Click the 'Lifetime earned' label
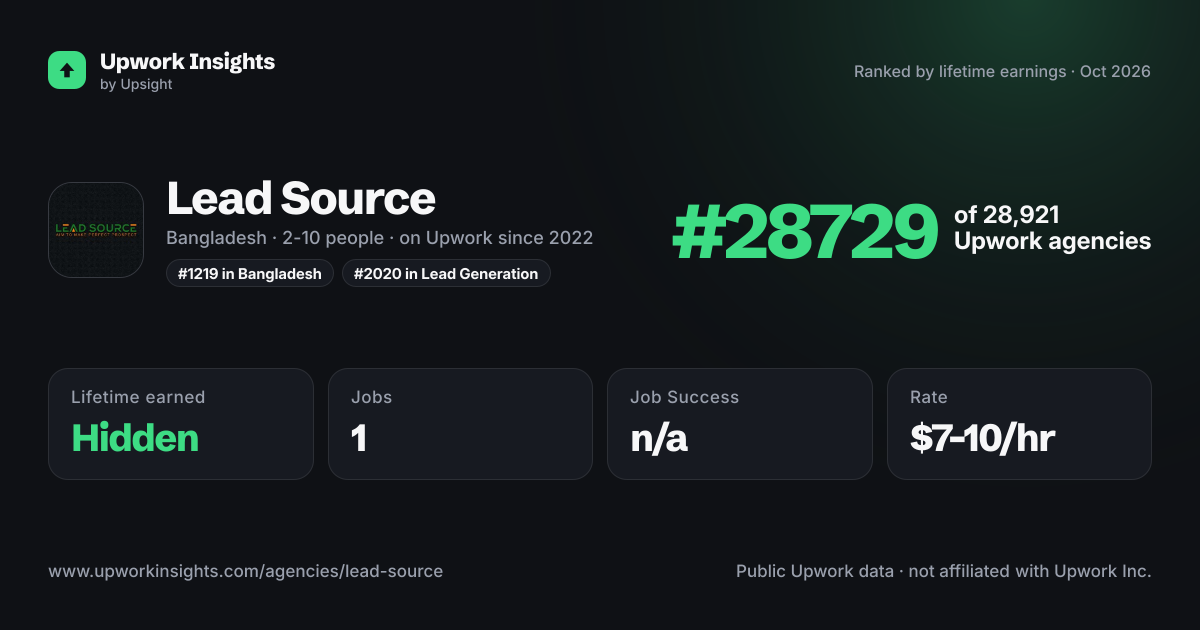1200x630 pixels. coord(138,397)
